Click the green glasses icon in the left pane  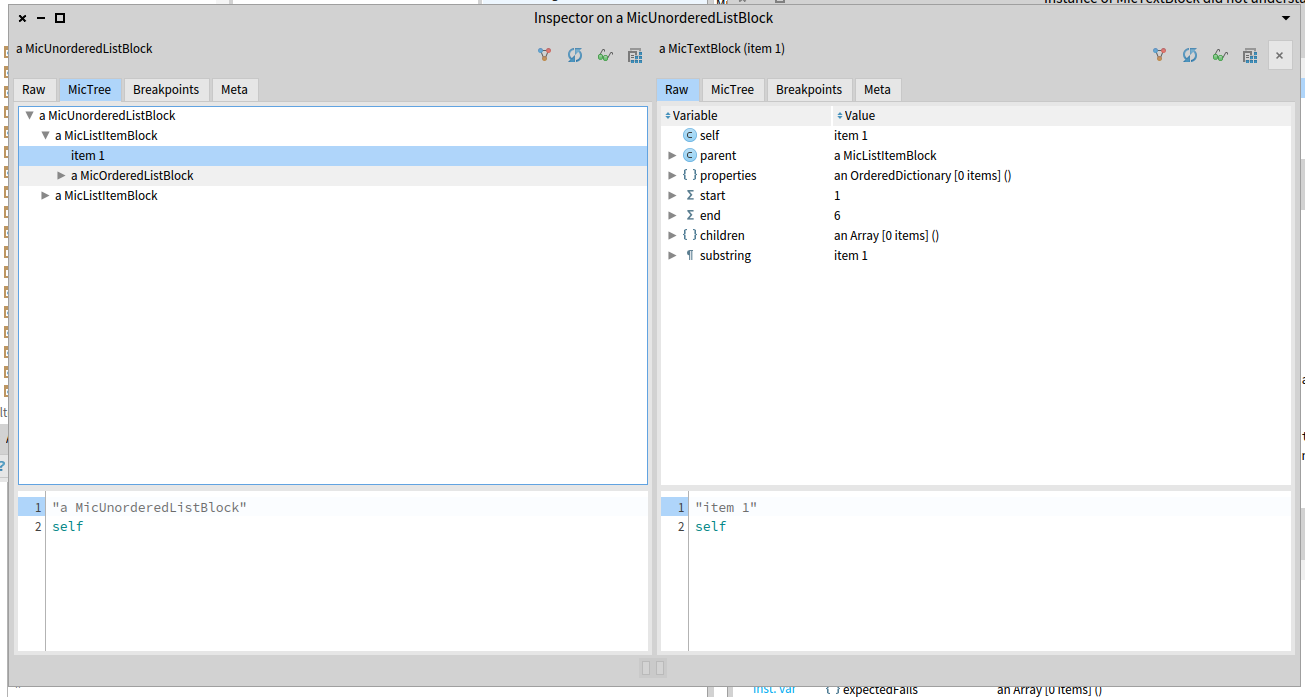605,55
